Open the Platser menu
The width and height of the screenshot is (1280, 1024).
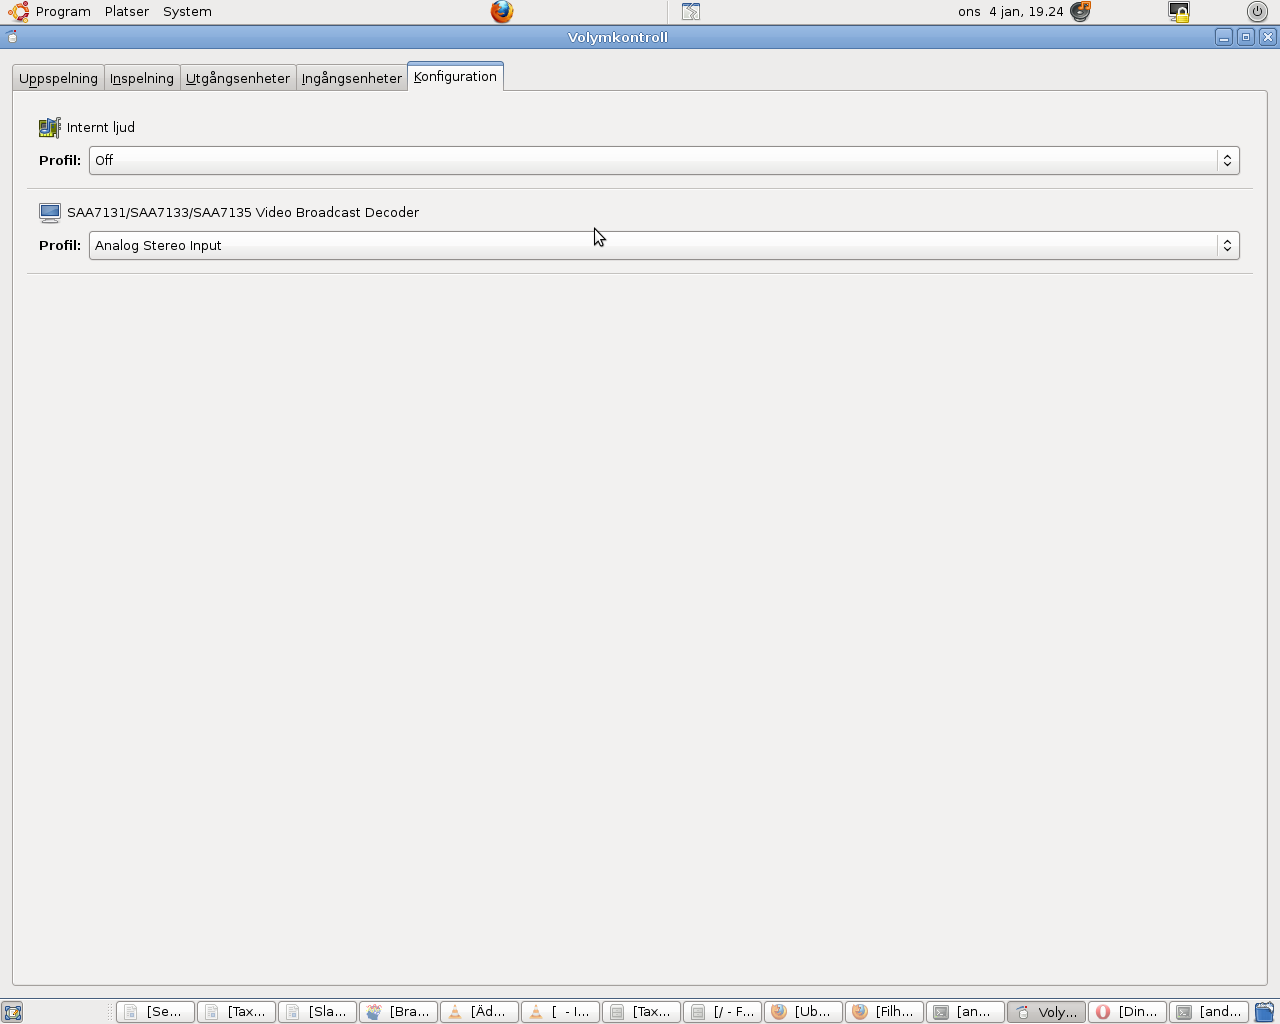click(x=127, y=12)
